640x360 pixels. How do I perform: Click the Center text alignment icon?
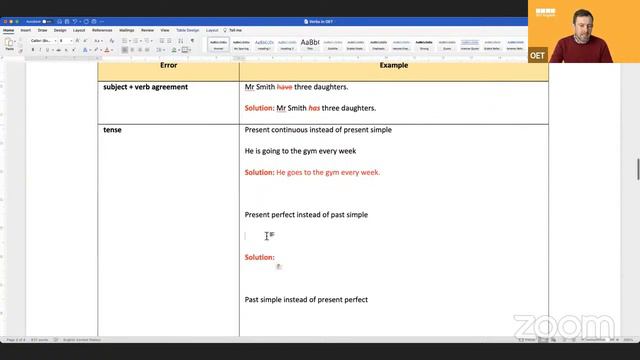click(x=132, y=50)
